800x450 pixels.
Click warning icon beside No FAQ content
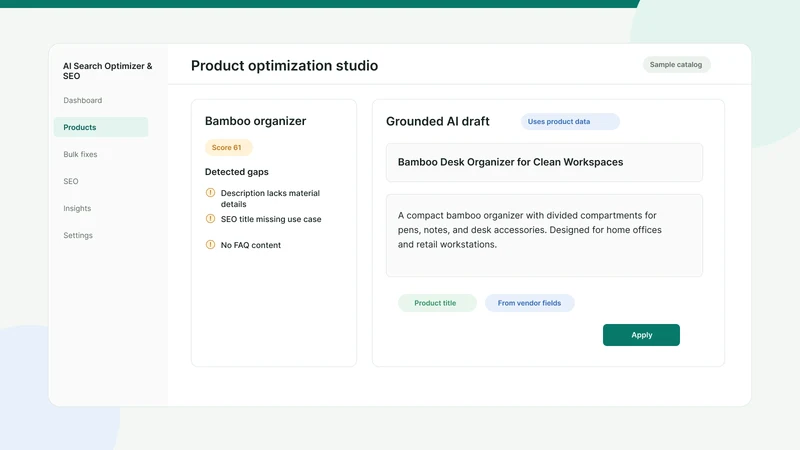tap(210, 244)
